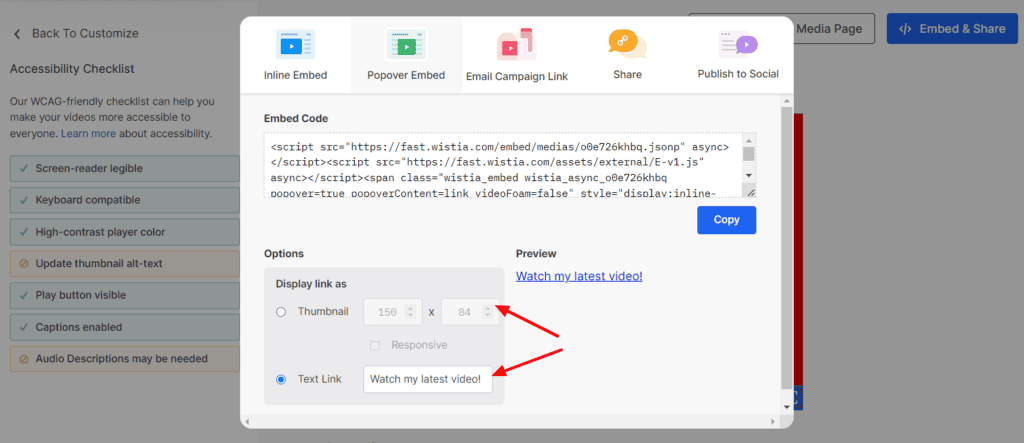Click checkmark icon next to Captions enabled
Screen dimensions: 1024x443
tap(24, 327)
